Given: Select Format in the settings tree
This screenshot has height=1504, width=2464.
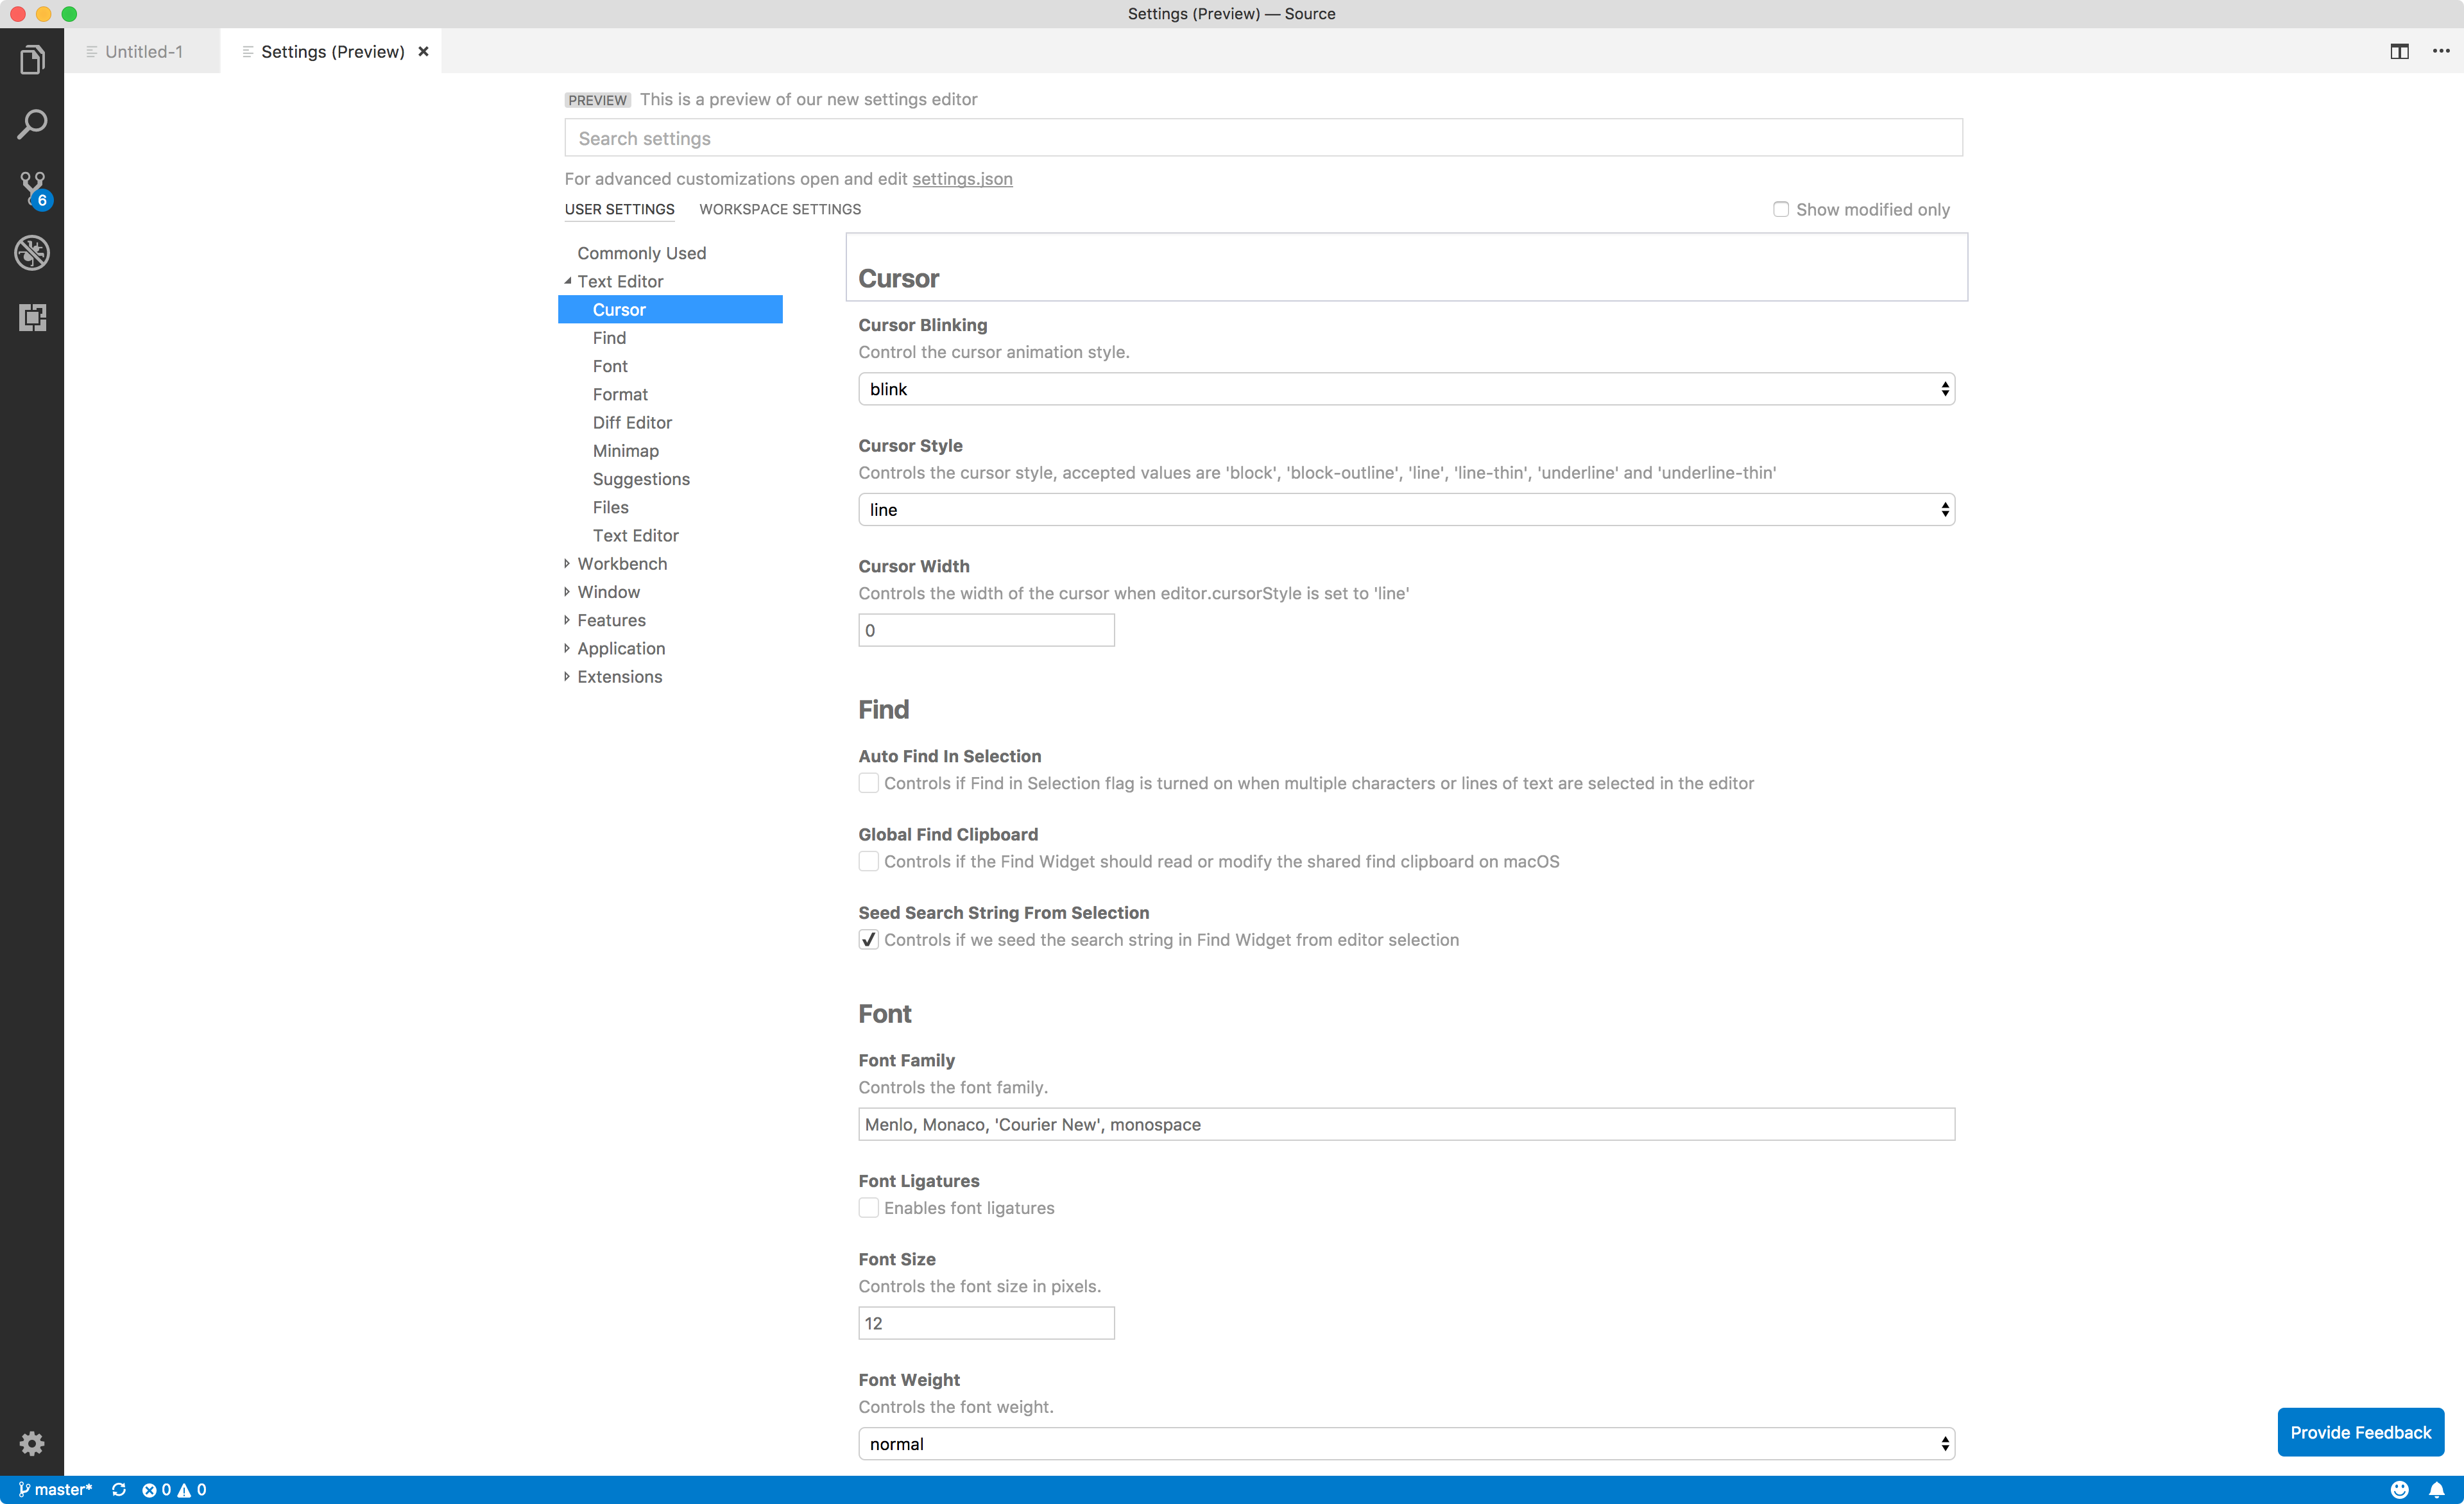Looking at the screenshot, I should tap(620, 394).
